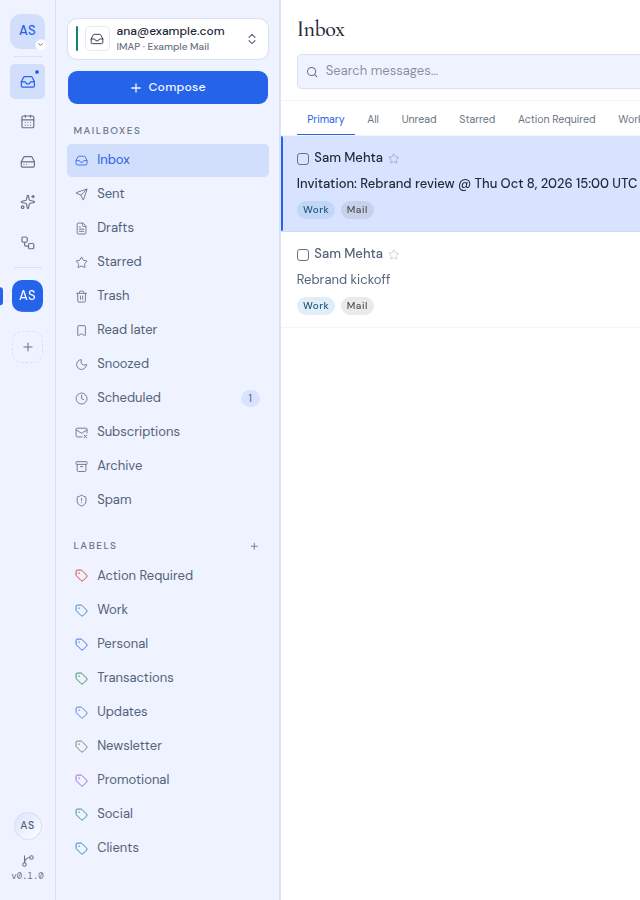
Task: Open the workflows icon in the left rail
Action: point(28,243)
